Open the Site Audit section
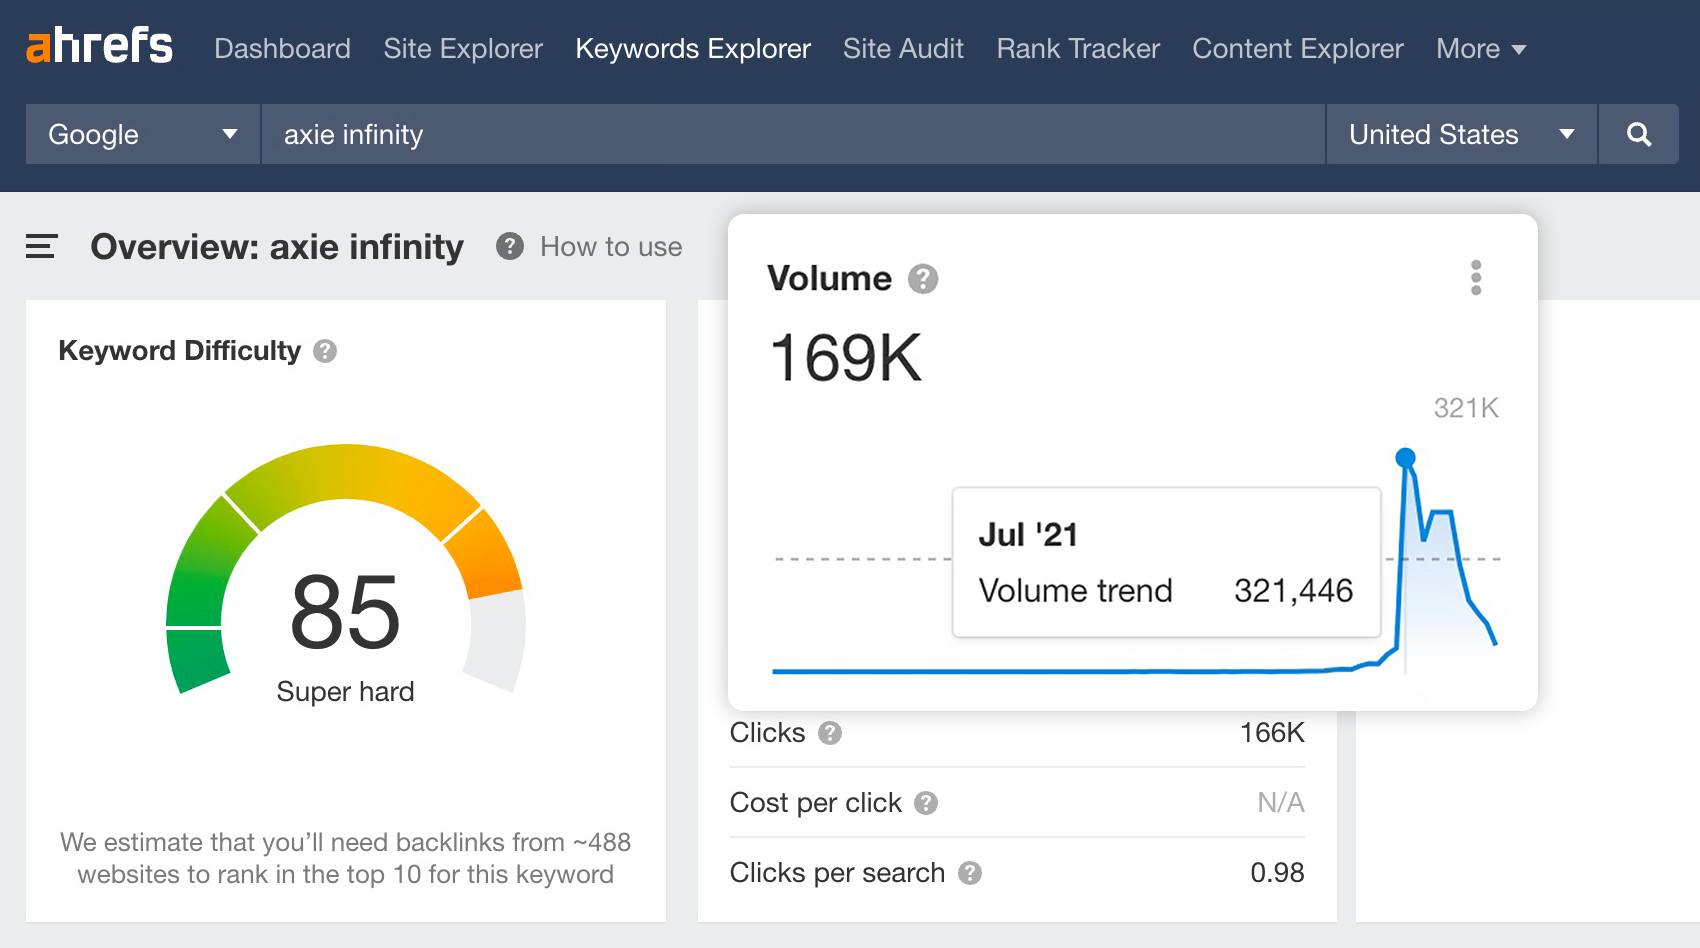1700x948 pixels. click(903, 48)
